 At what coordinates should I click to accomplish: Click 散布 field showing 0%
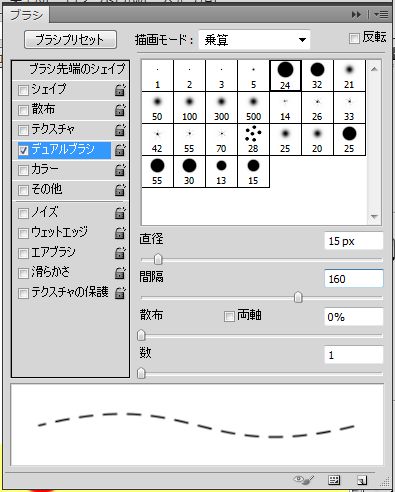pyautogui.click(x=354, y=317)
